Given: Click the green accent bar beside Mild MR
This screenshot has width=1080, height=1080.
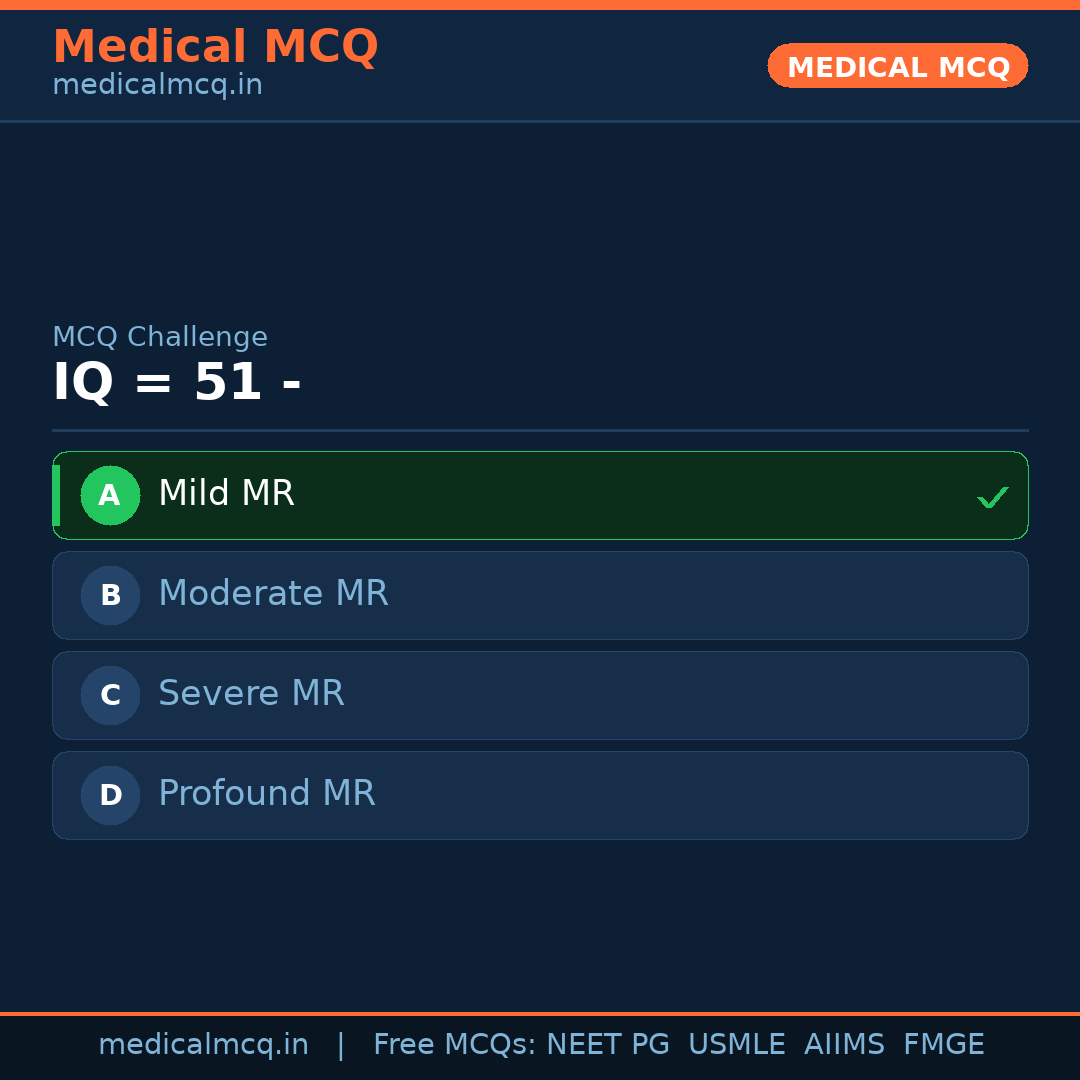Looking at the screenshot, I should click(56, 495).
